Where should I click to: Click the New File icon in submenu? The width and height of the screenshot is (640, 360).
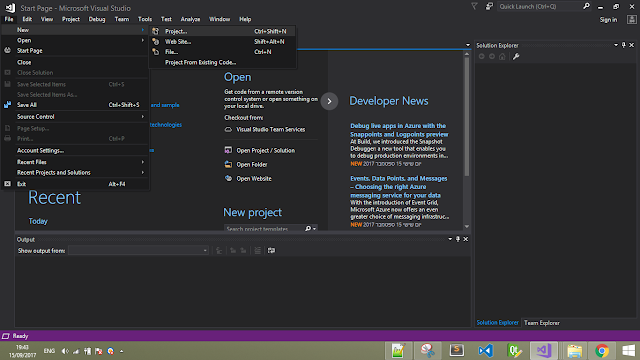[x=156, y=52]
